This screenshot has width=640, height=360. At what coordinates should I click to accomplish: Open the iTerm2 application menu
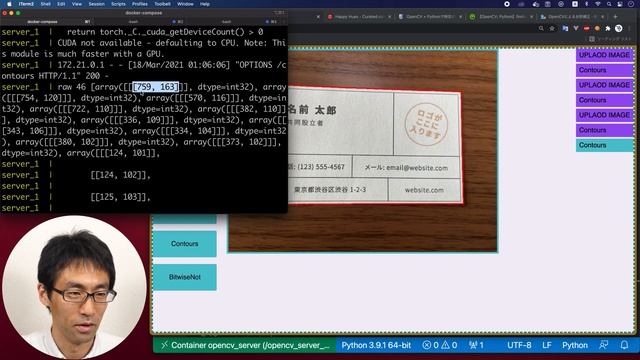[x=26, y=4]
